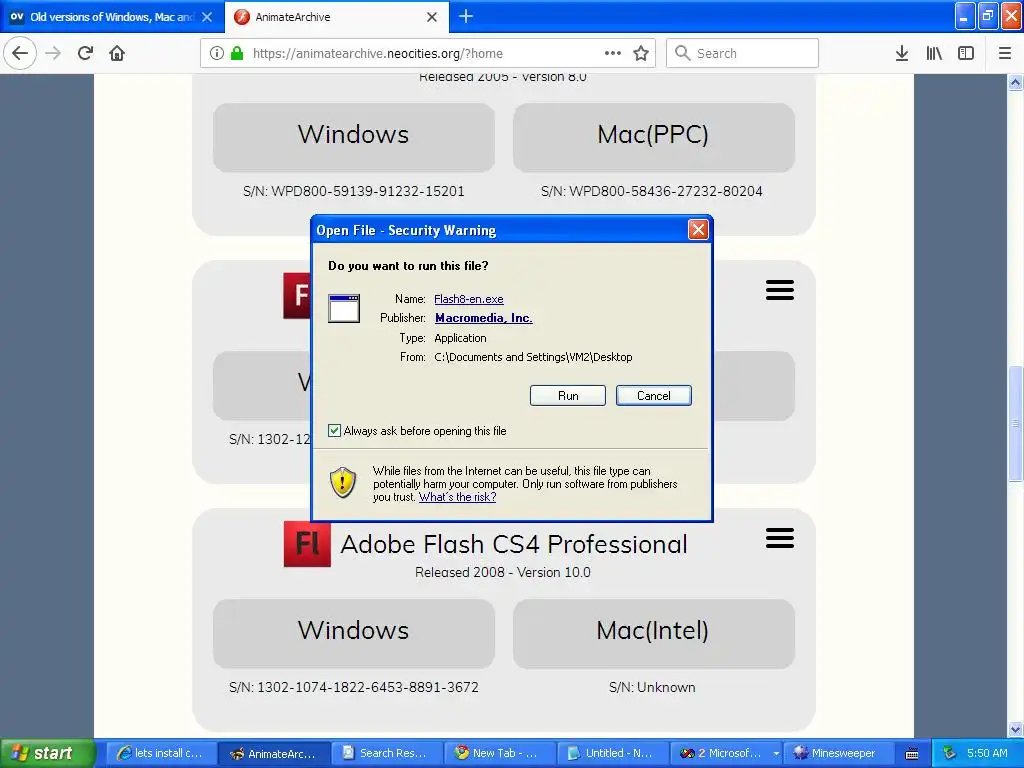This screenshot has height=768, width=1024.
Task: Focus the Firefox Search box
Action: (x=743, y=54)
